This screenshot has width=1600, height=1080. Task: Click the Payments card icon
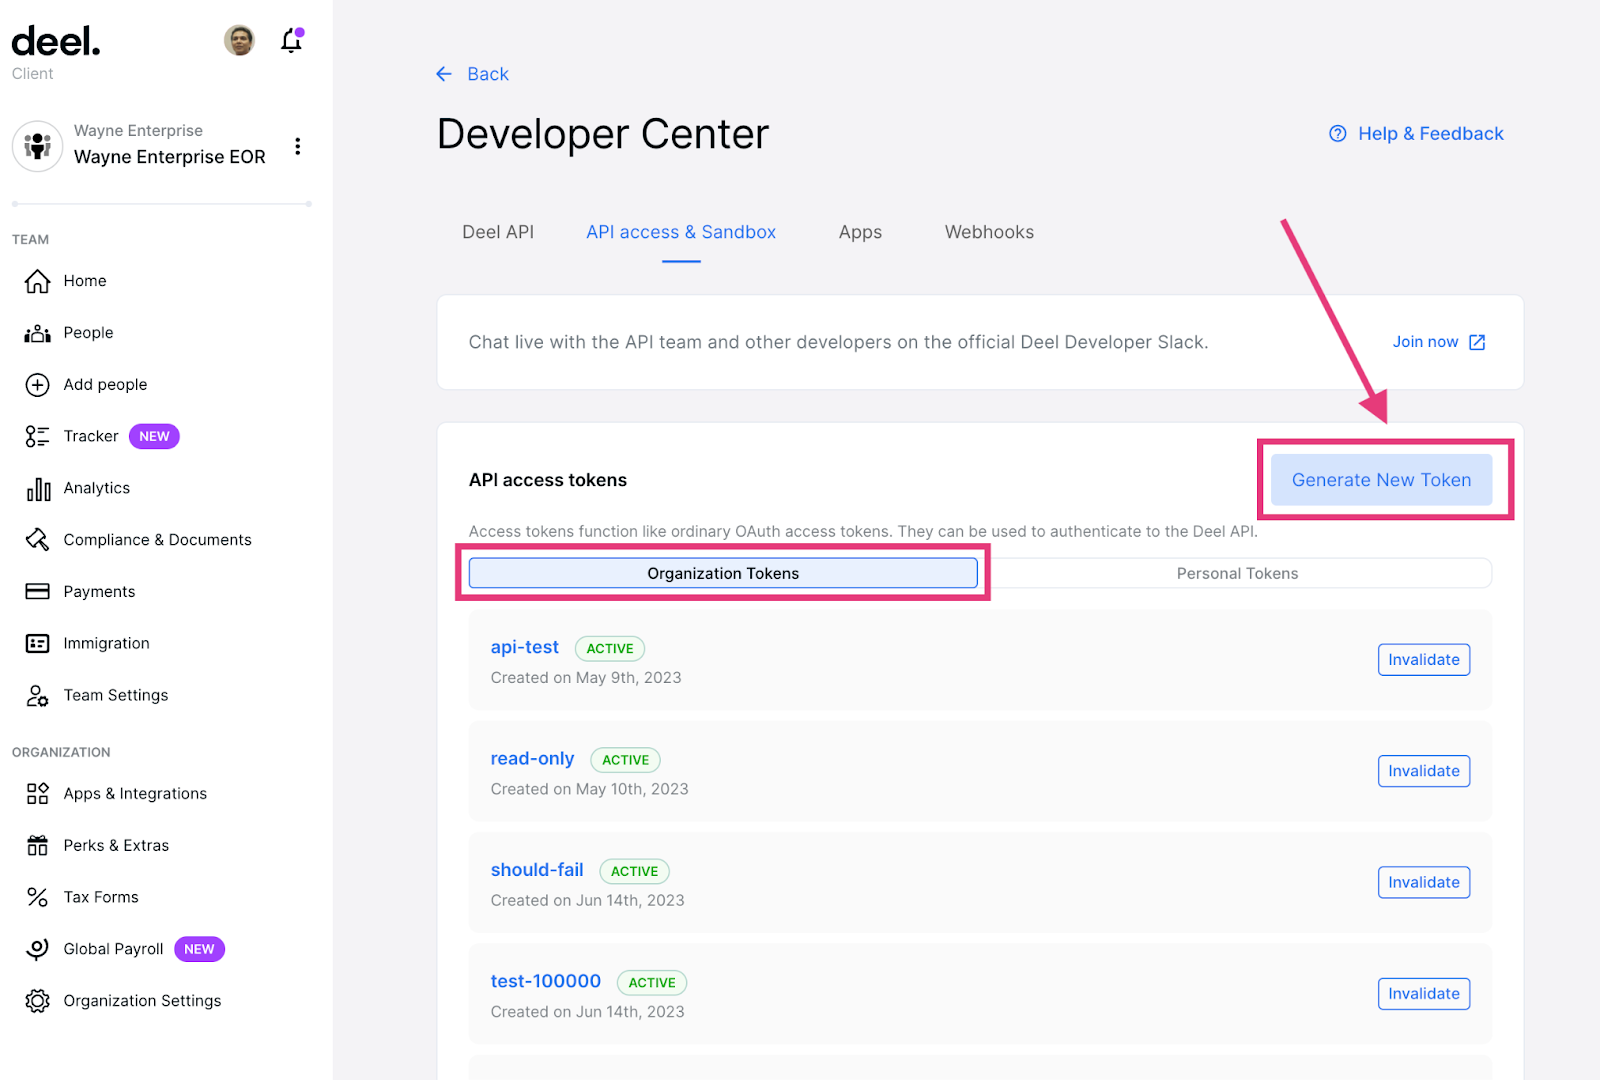pos(37,592)
